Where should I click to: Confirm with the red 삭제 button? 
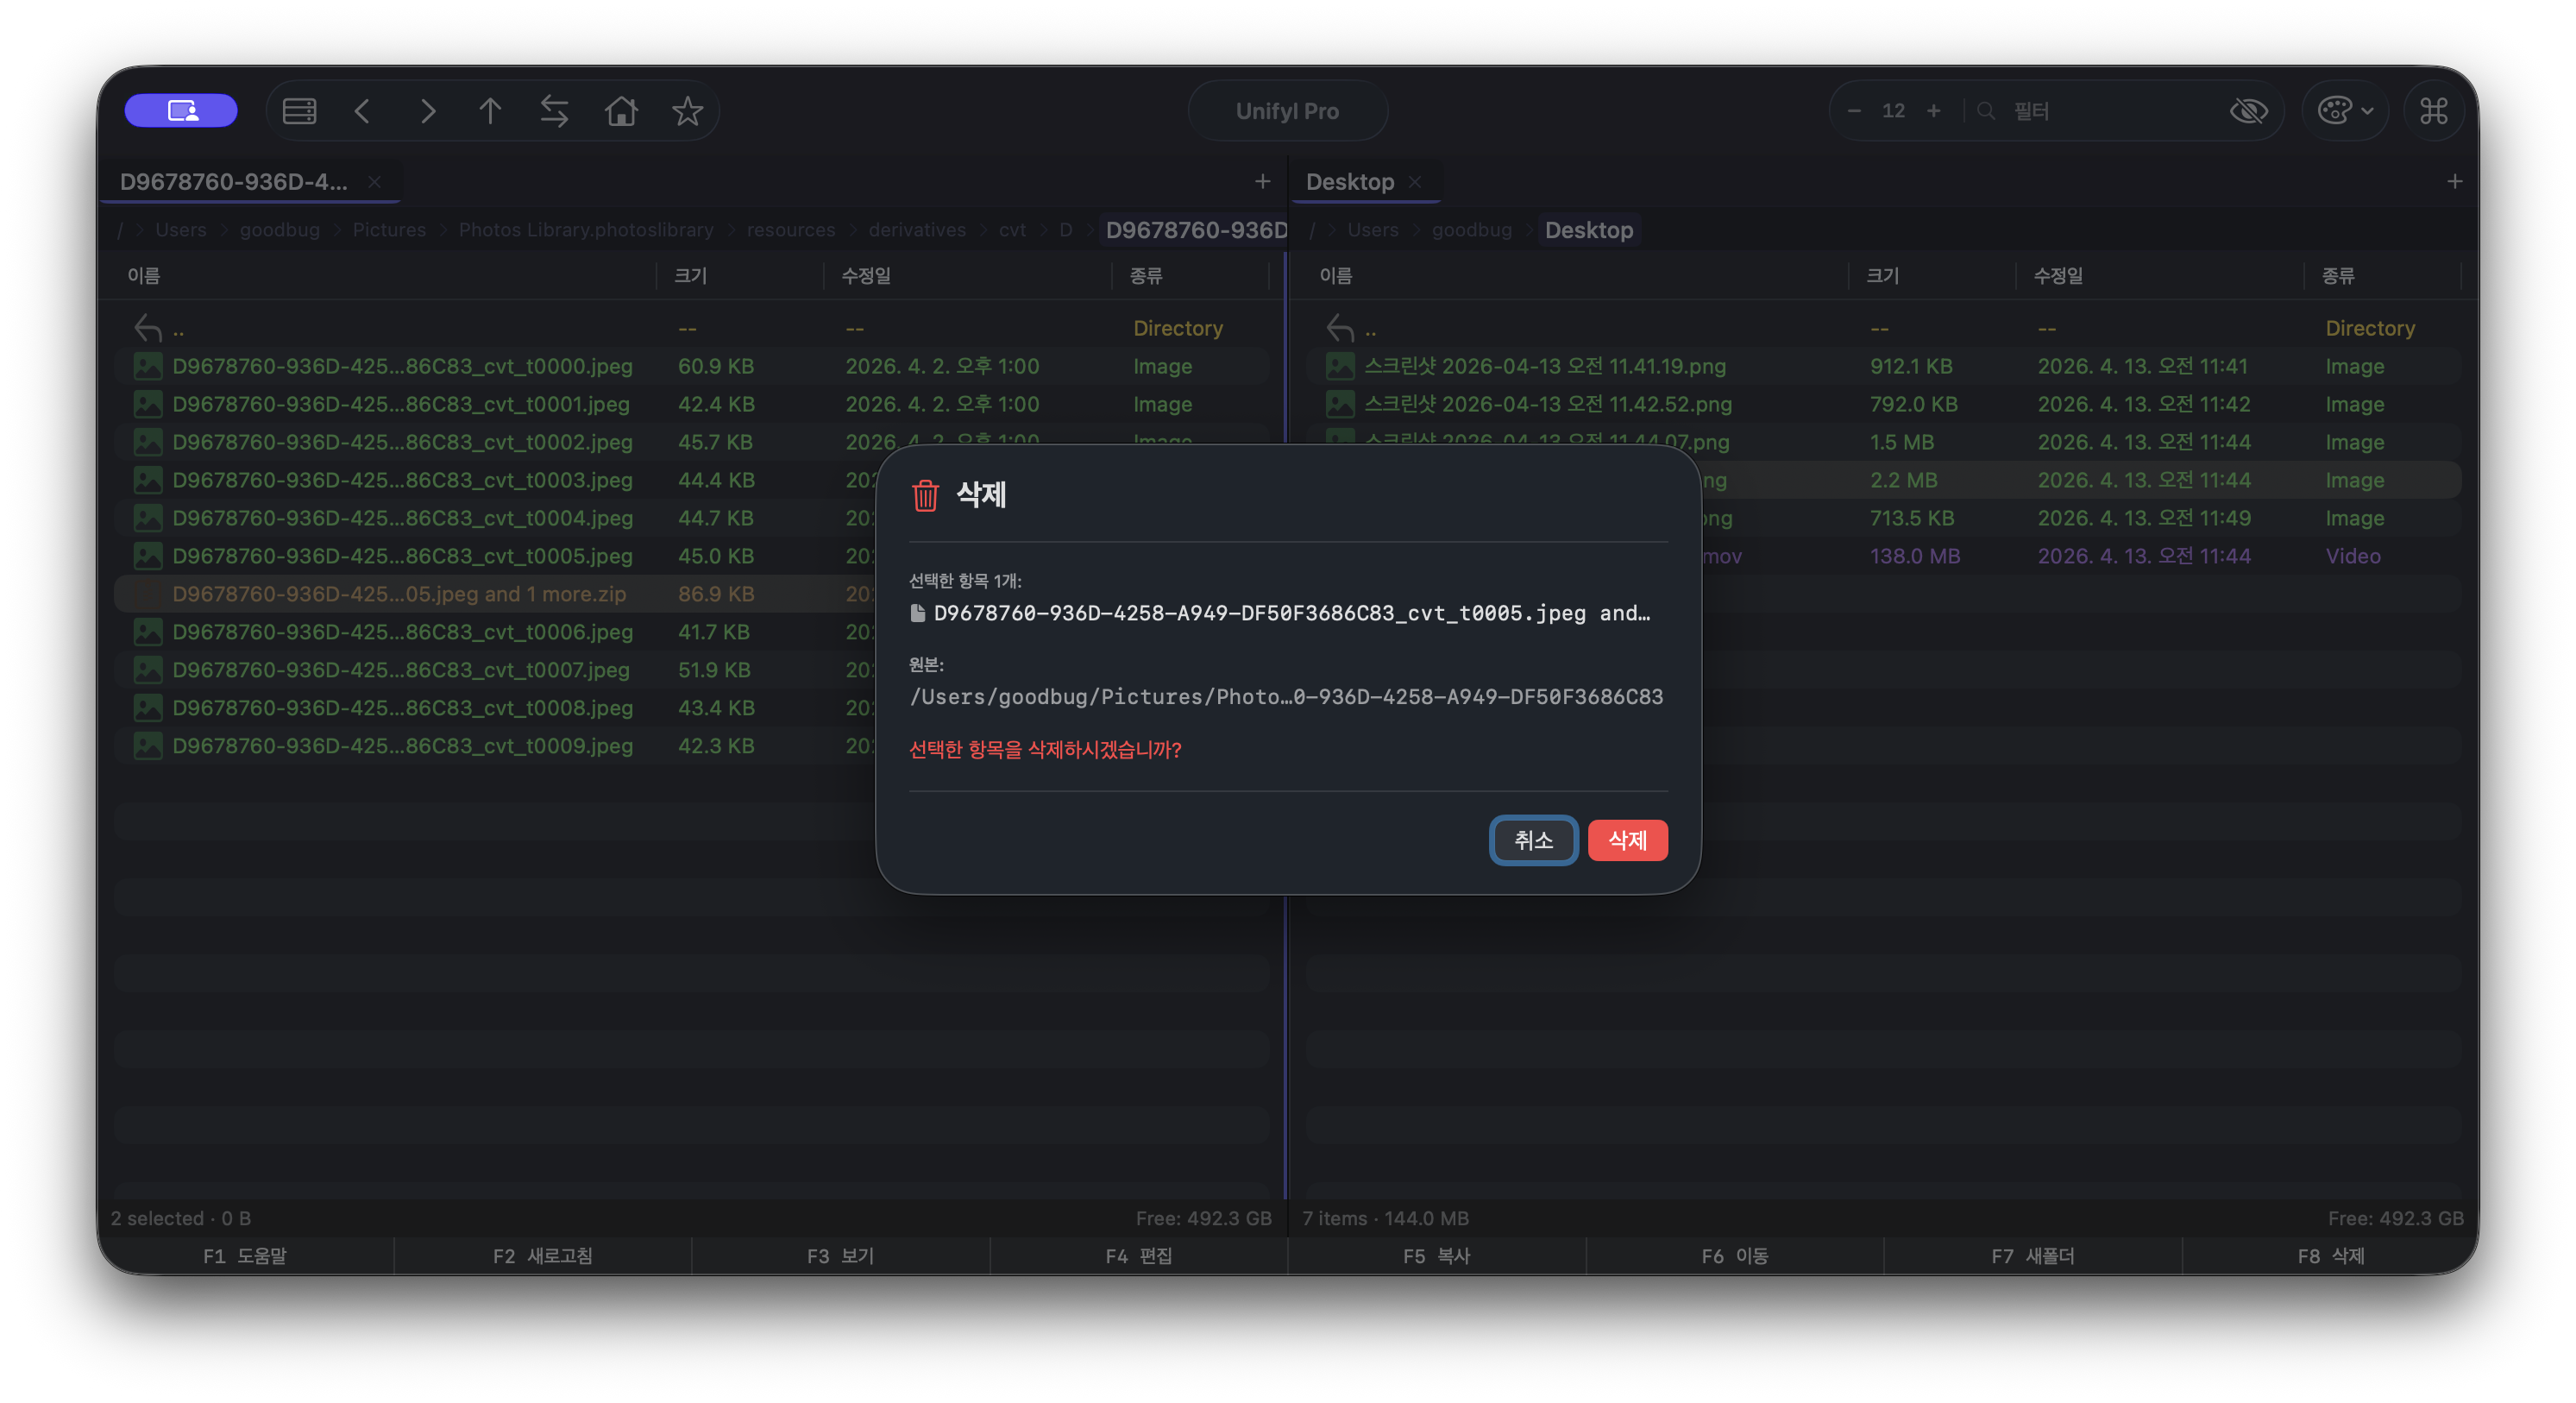1627,840
